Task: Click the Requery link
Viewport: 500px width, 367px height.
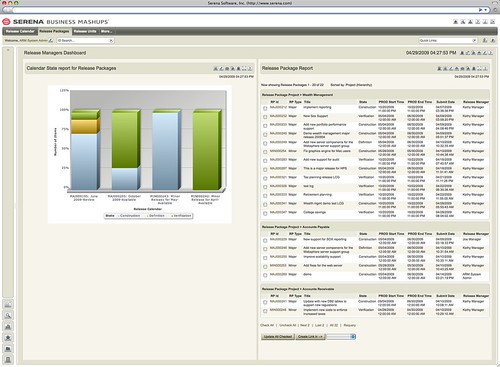Action: point(350,325)
